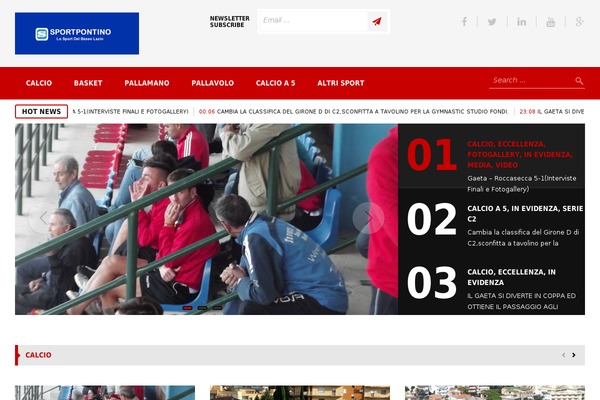Click the search magnifier icon
This screenshot has height=400, width=600.
(579, 80)
